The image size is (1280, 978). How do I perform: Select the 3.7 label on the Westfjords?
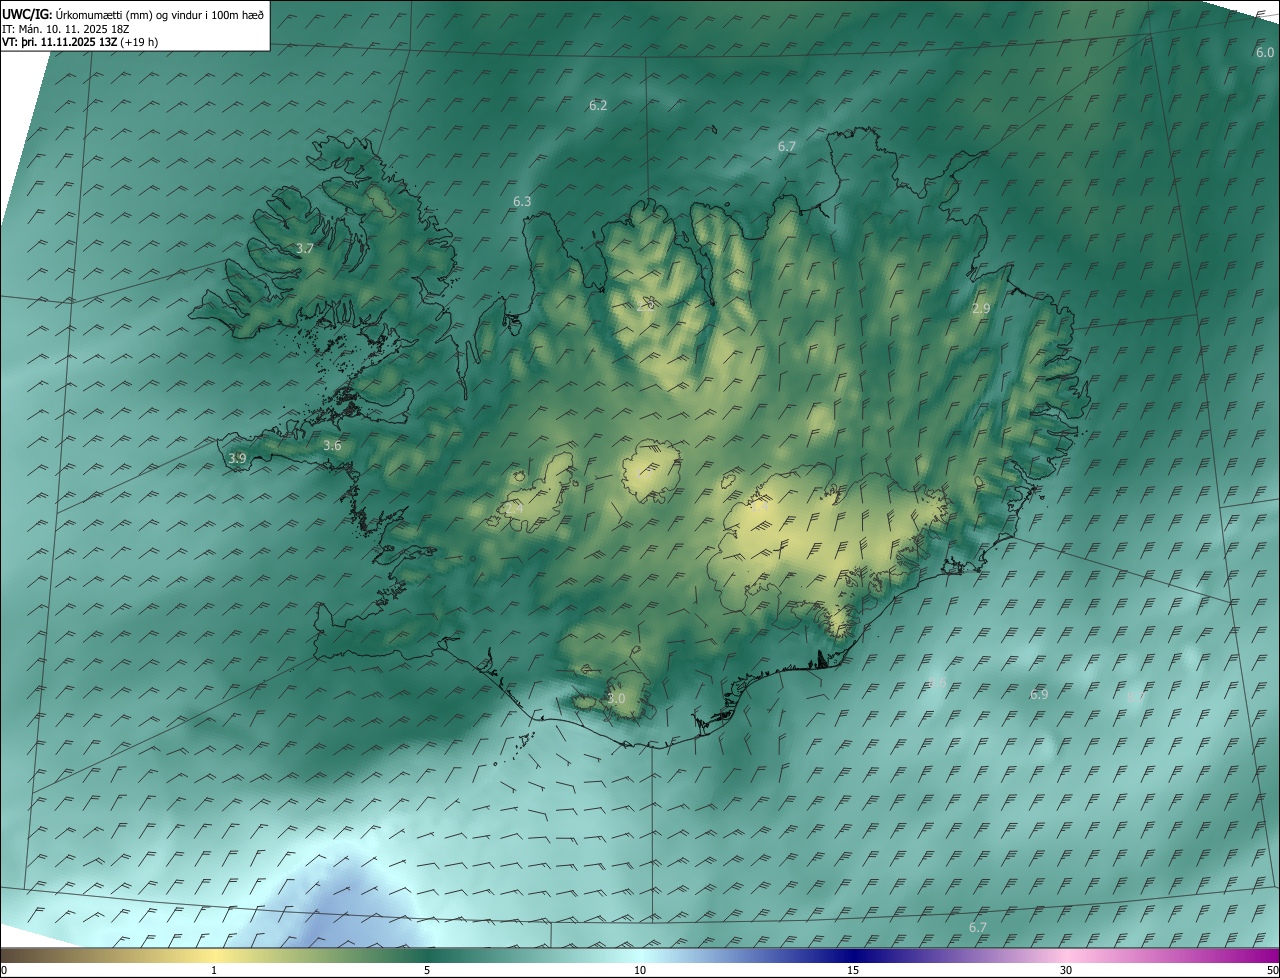coord(305,248)
